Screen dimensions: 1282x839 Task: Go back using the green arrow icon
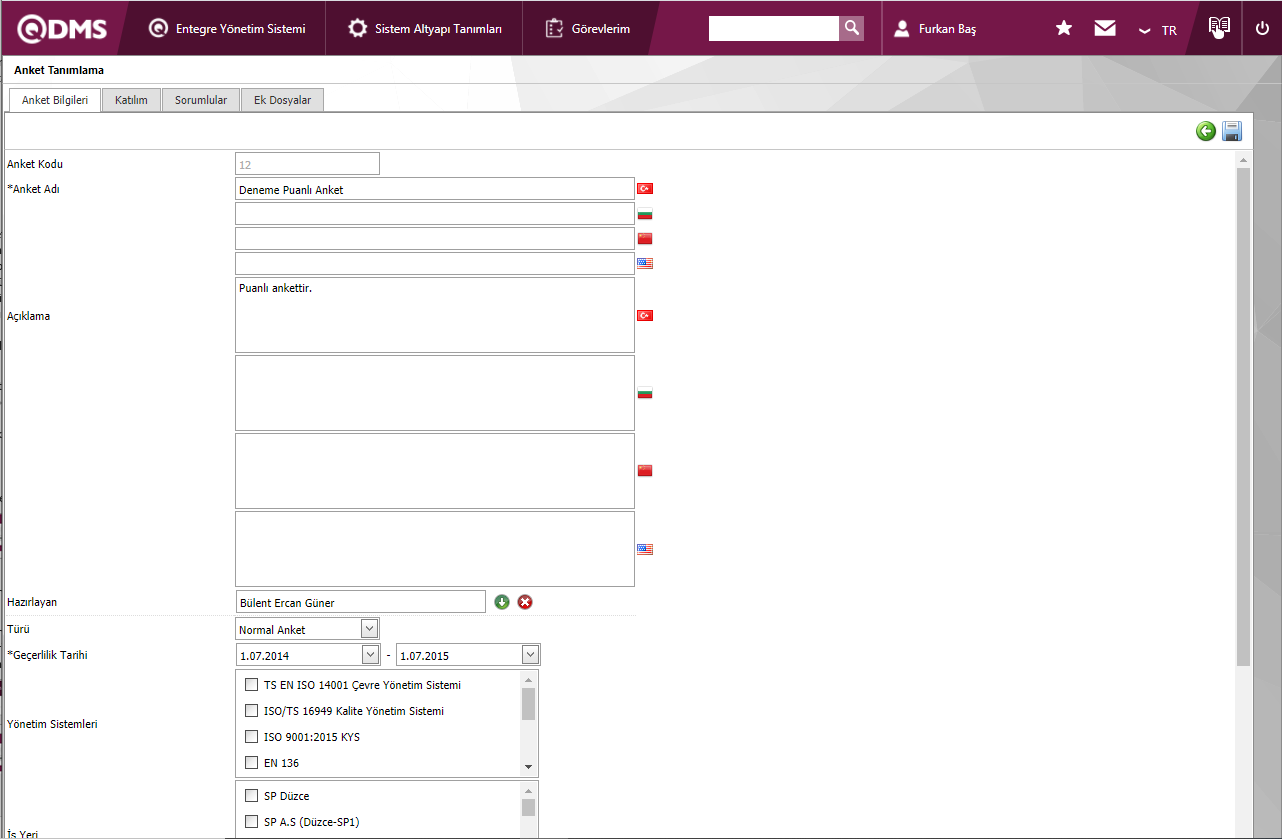tap(1206, 131)
